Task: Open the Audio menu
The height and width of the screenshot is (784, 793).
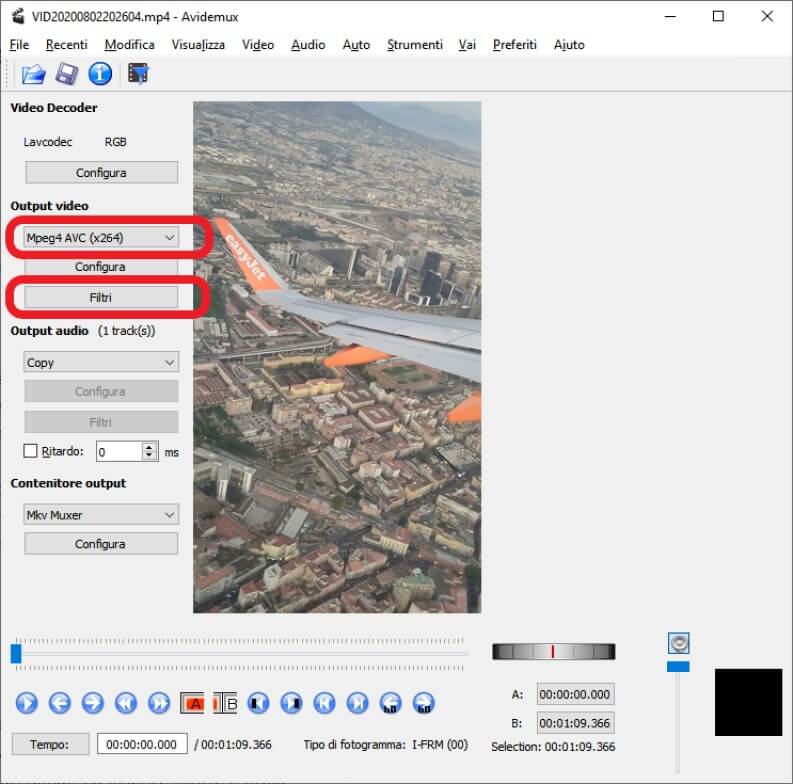Action: tap(308, 45)
